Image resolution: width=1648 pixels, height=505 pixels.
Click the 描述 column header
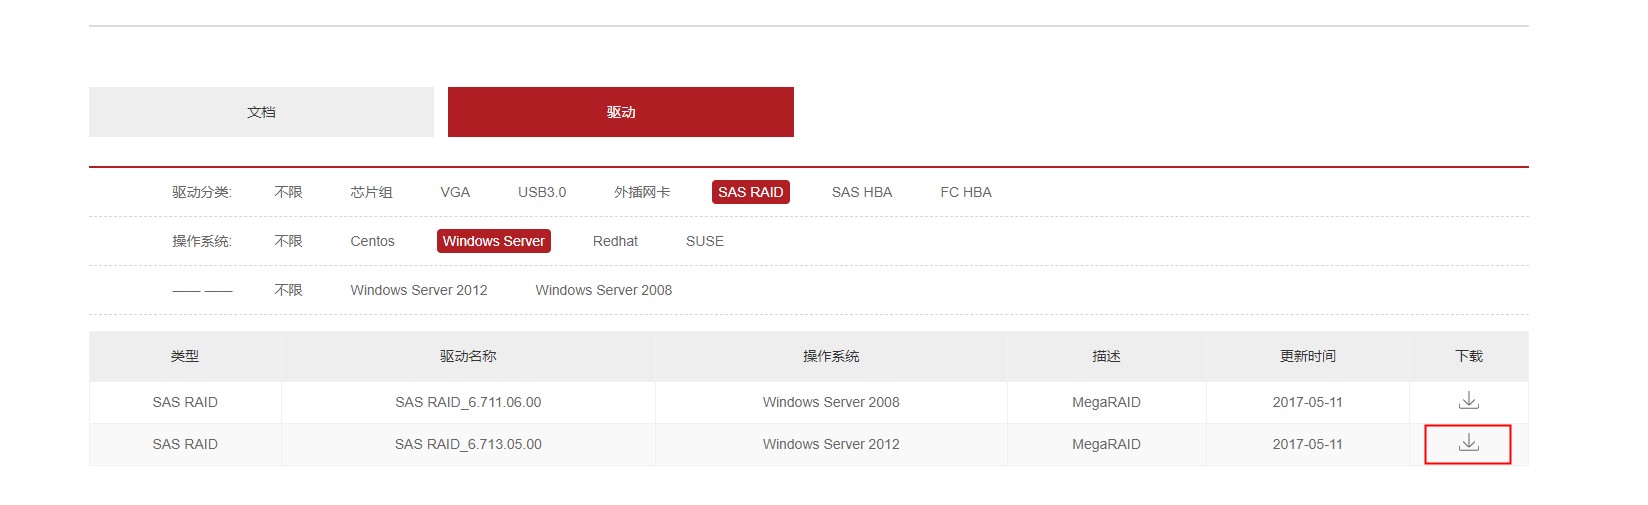pyautogui.click(x=1106, y=356)
